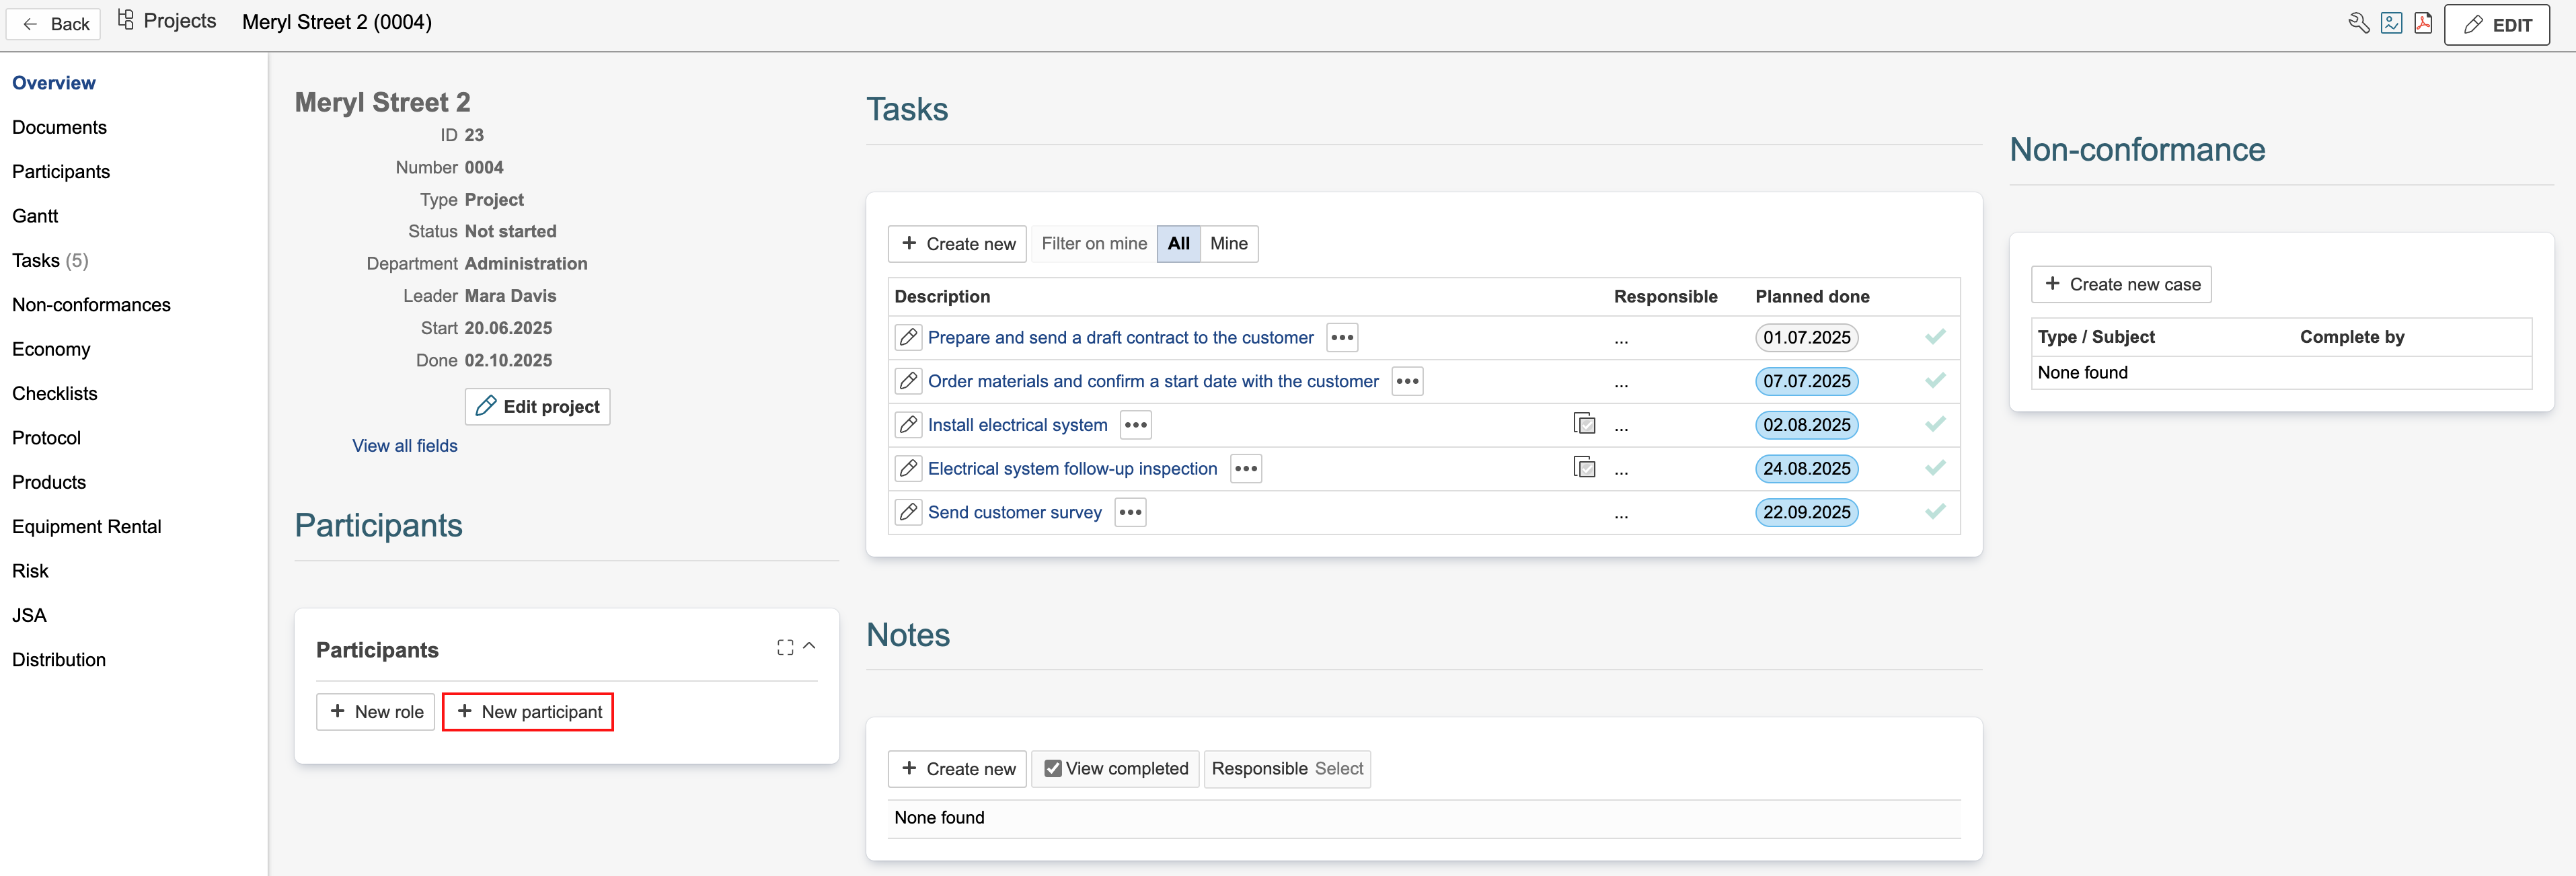Open more options for Order materials task
Image resolution: width=2576 pixels, height=876 pixels.
click(x=1407, y=381)
